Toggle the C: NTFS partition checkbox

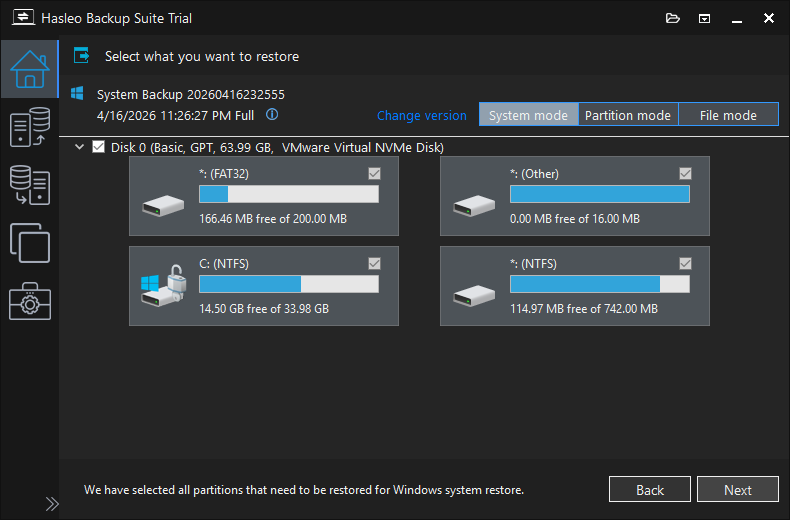[374, 264]
